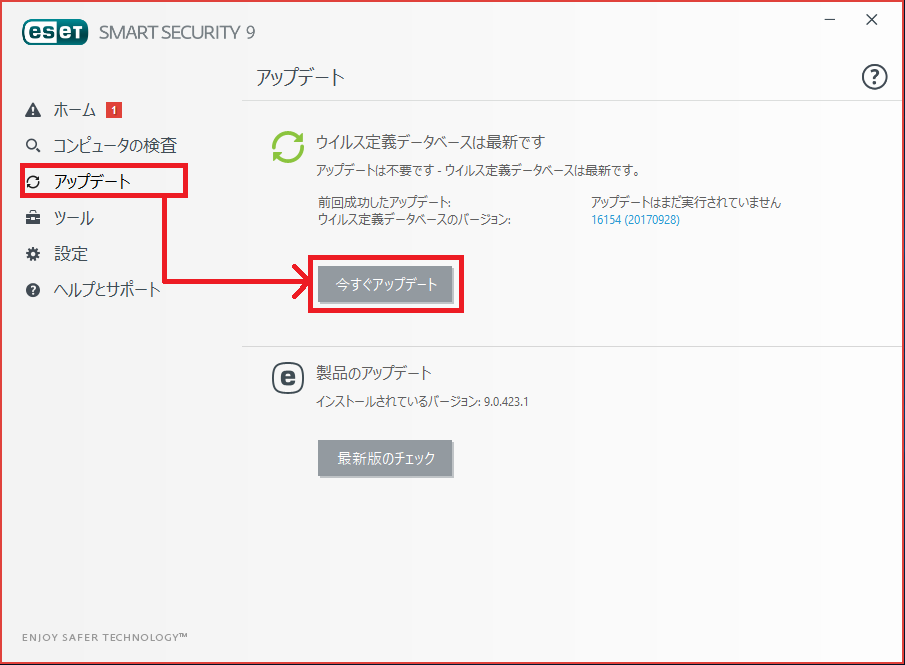The image size is (905, 665).
Task: Click the magnifier icon for コンピュータの検査
Action: (x=33, y=145)
